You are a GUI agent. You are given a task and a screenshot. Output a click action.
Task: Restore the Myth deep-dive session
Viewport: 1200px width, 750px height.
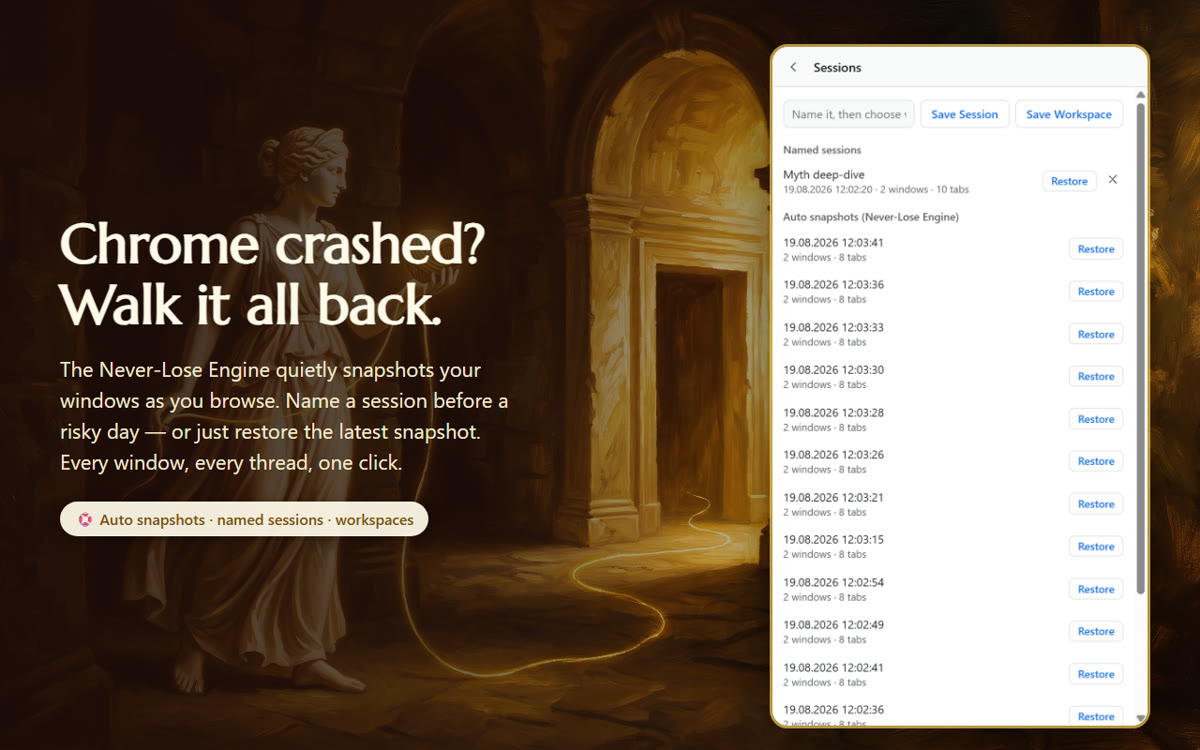pyautogui.click(x=1069, y=181)
